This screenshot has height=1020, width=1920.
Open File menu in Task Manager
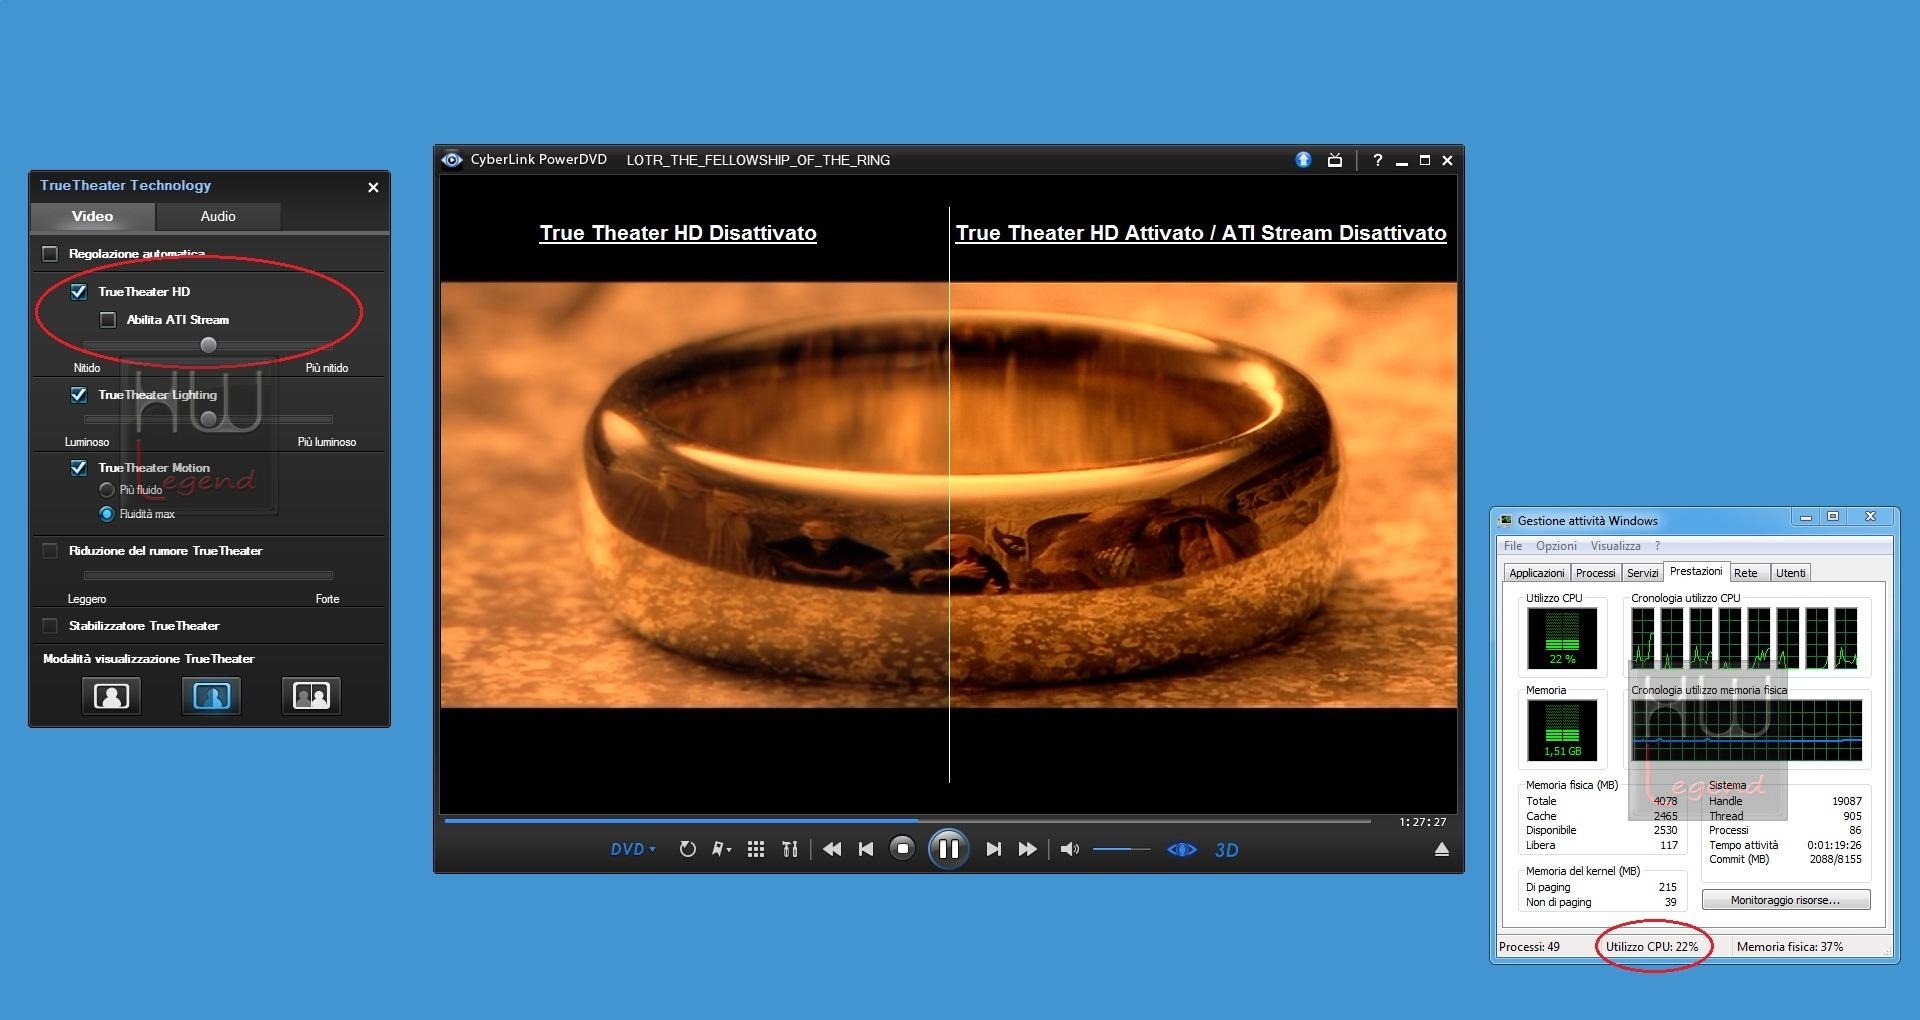pos(1513,546)
